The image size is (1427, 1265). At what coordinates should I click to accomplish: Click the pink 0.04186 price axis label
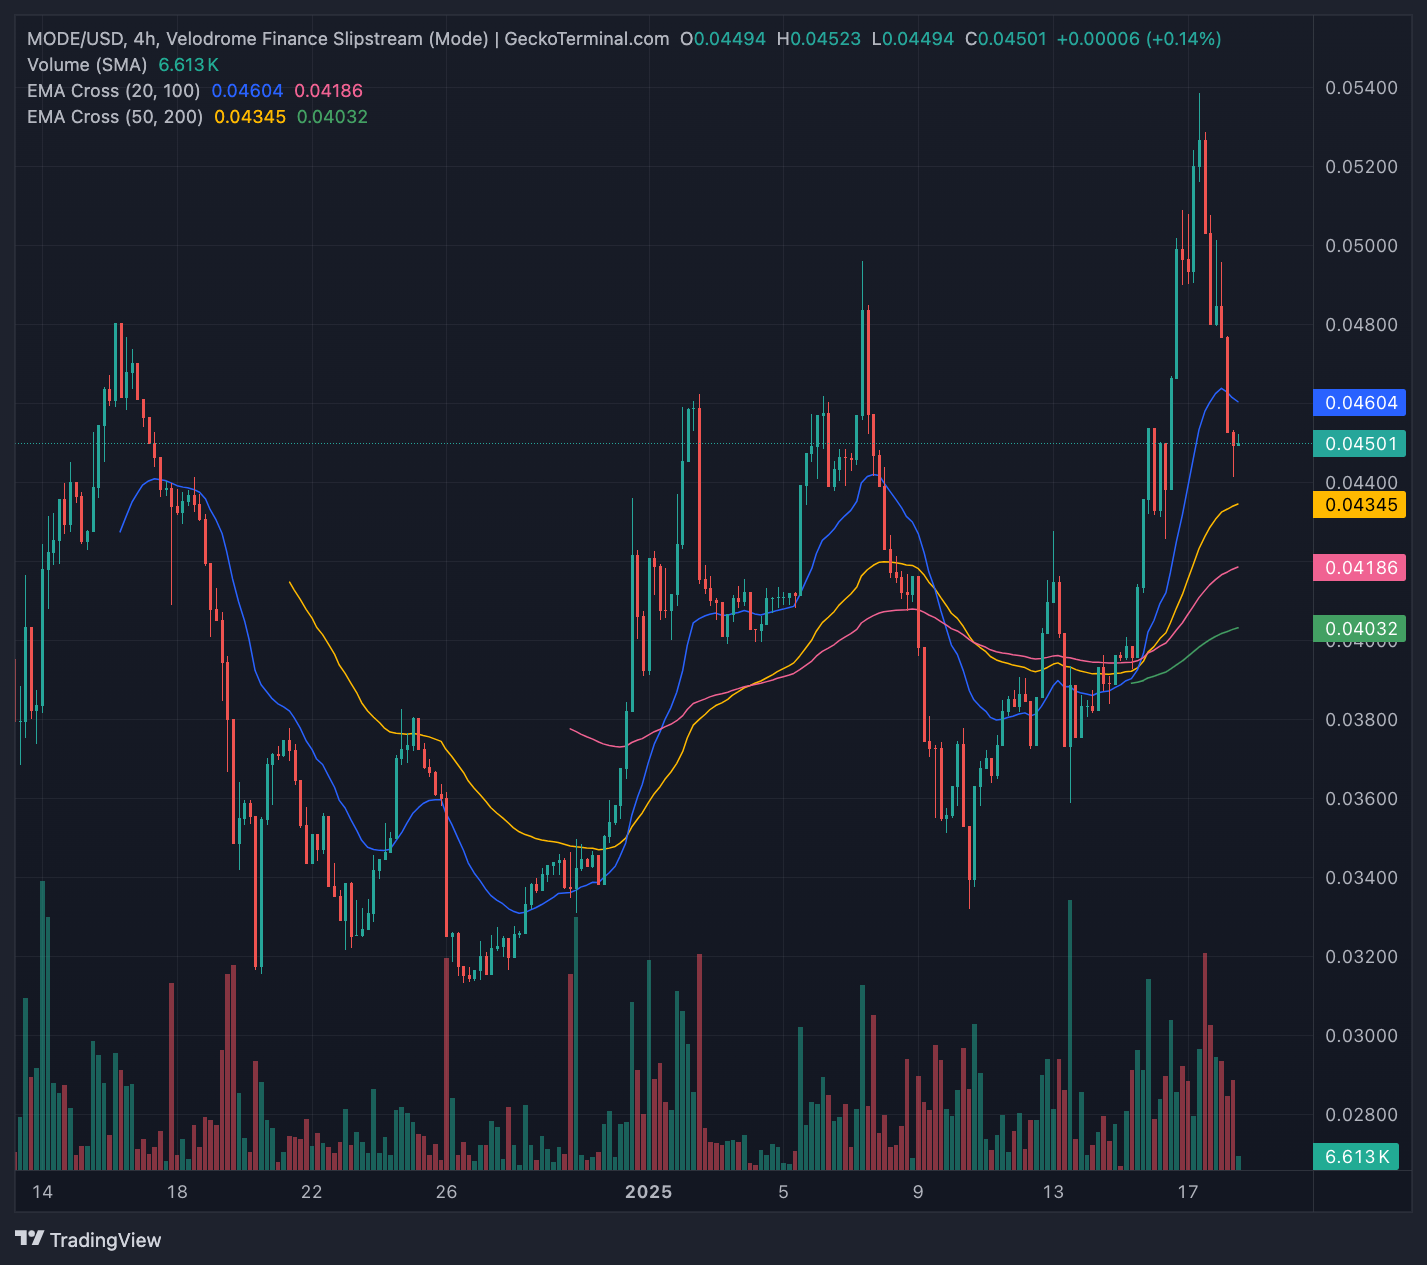pyautogui.click(x=1360, y=568)
